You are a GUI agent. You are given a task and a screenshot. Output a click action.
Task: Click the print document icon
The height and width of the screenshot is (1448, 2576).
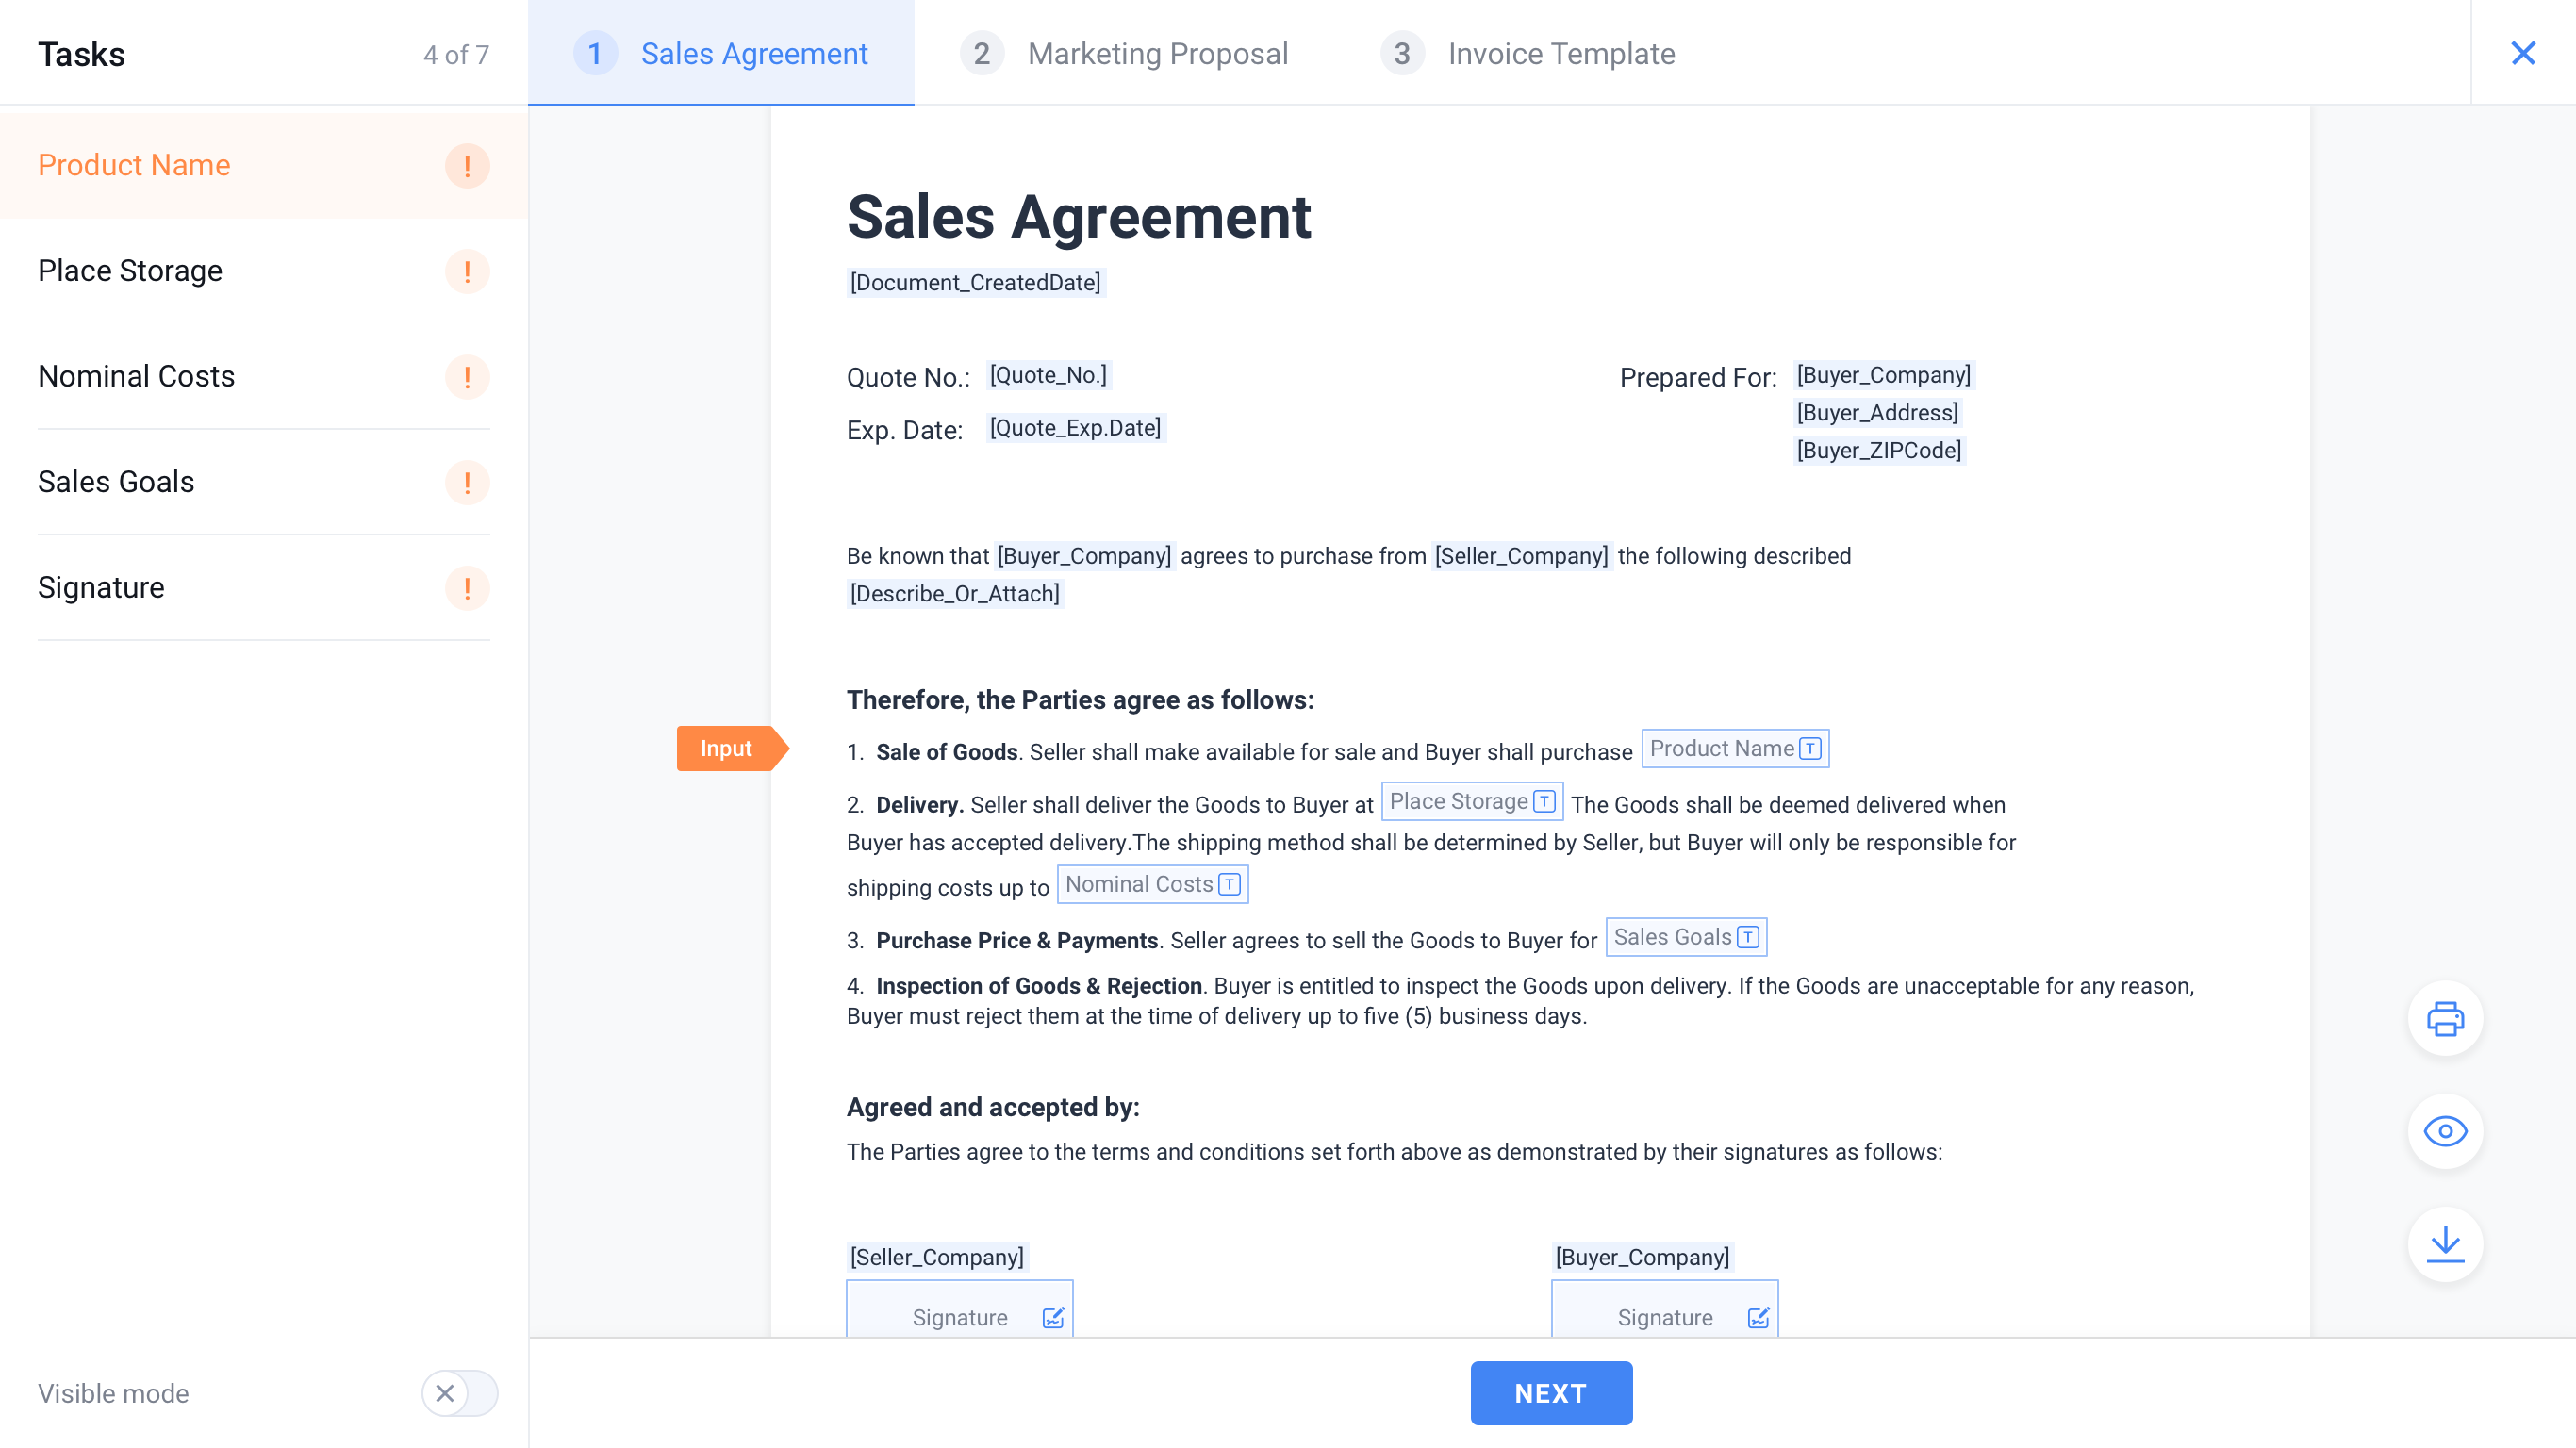click(2444, 1019)
